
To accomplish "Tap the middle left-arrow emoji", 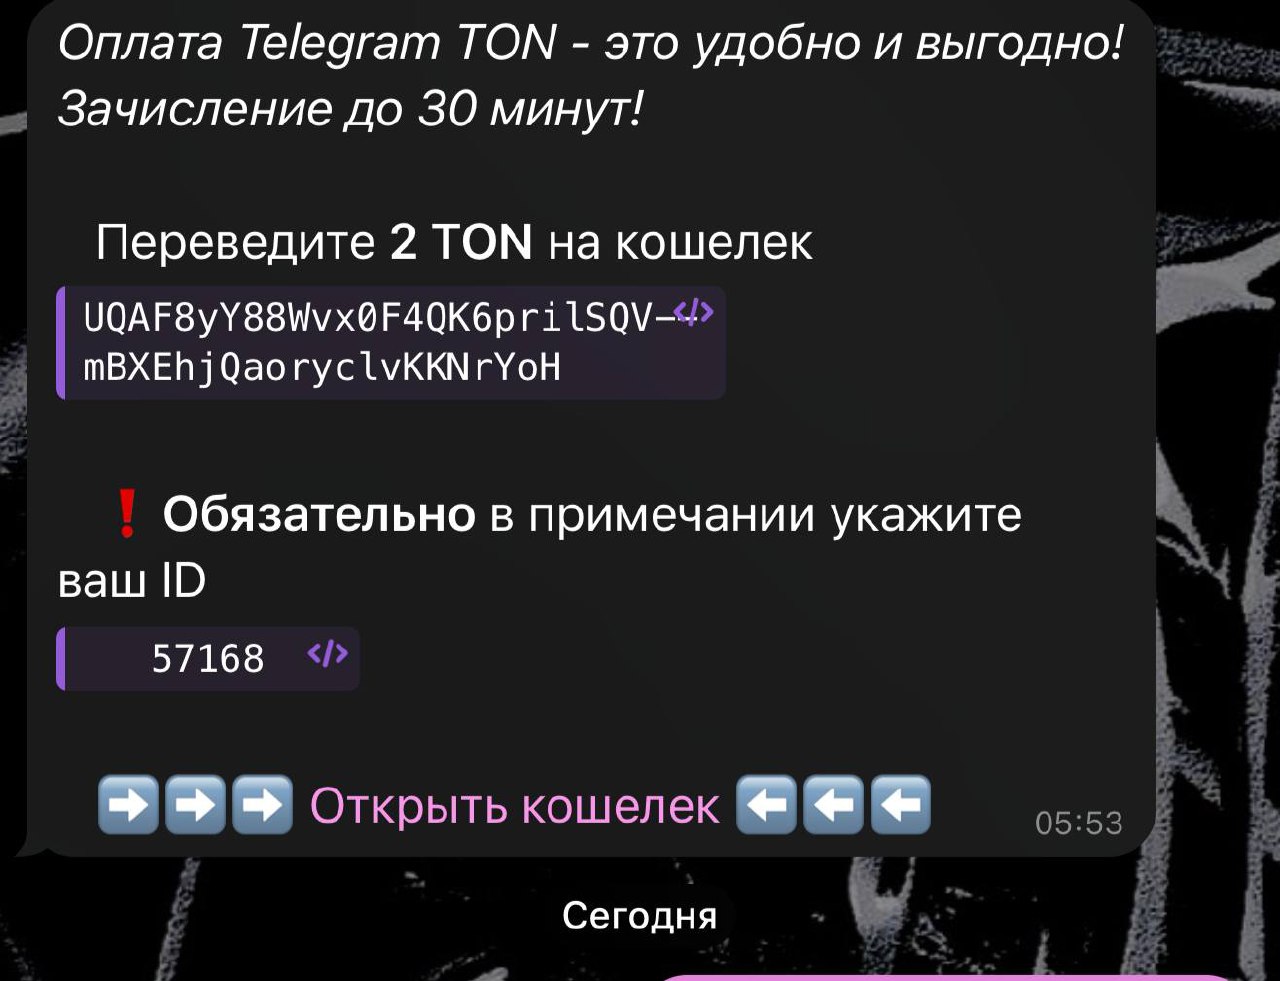I will click(833, 805).
